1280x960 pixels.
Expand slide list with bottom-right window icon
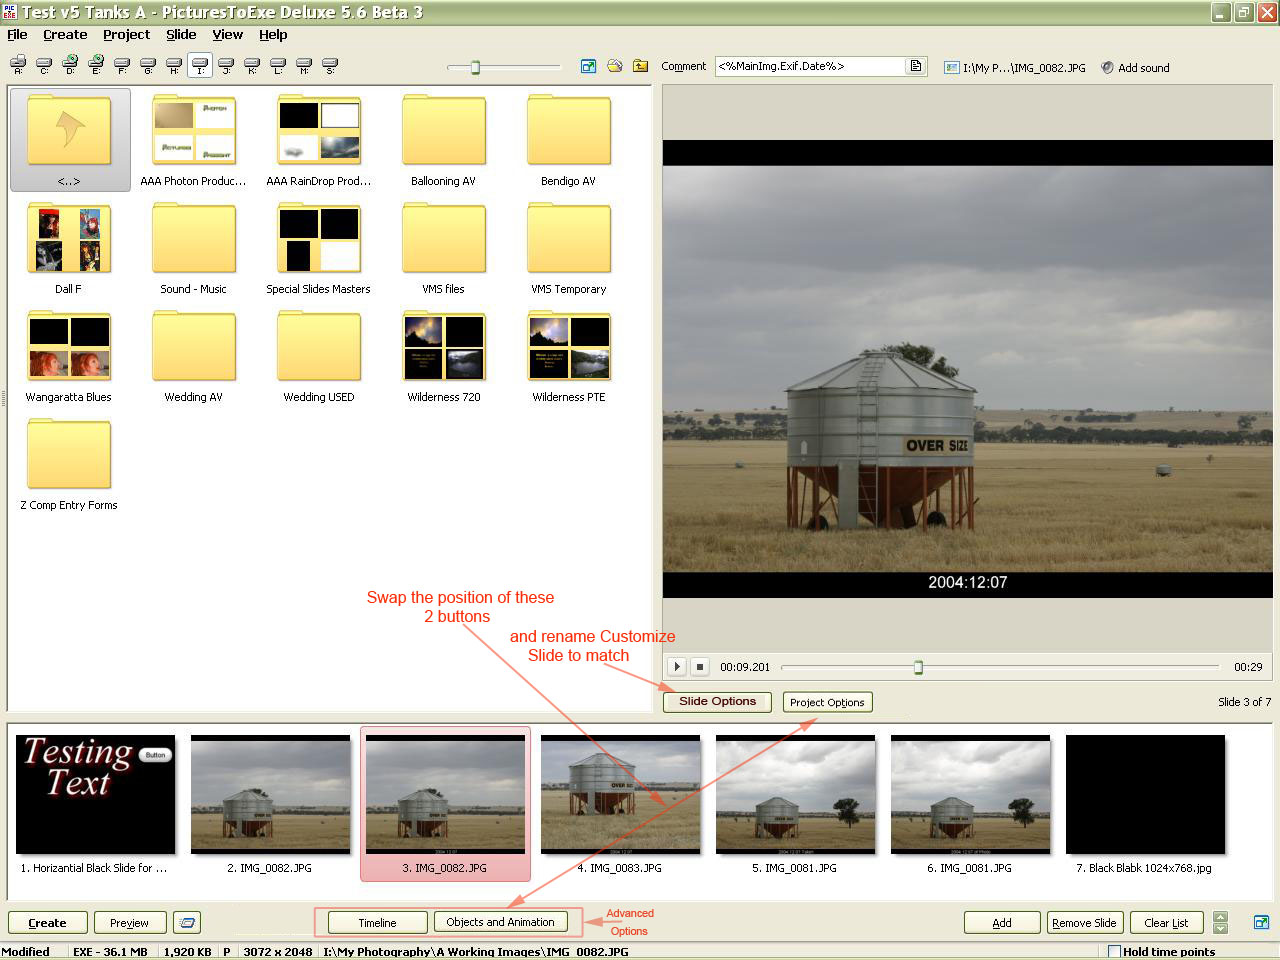click(1261, 922)
